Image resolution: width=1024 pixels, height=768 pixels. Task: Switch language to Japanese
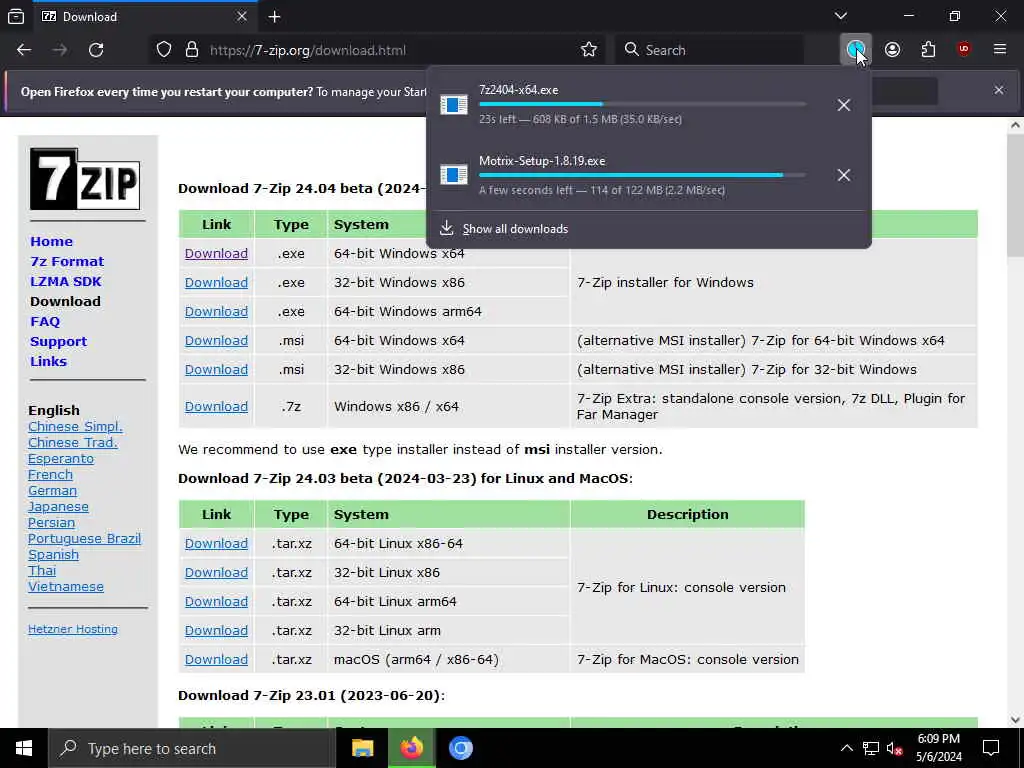(x=58, y=507)
